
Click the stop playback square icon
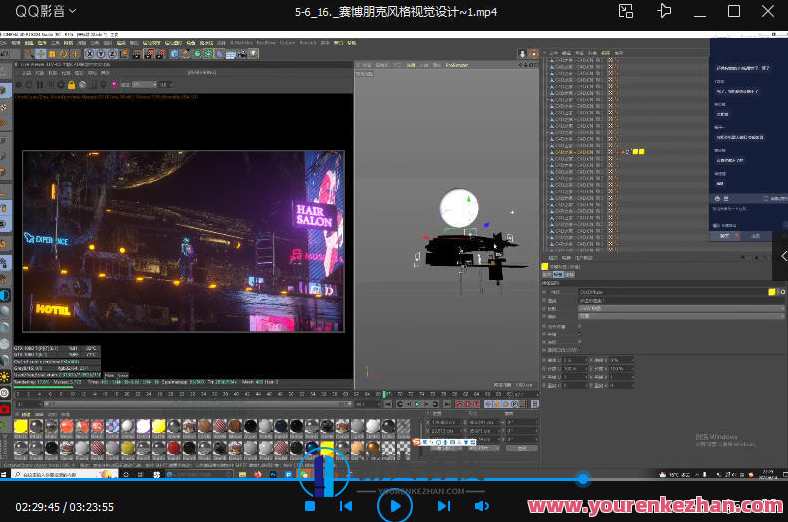[x=310, y=506]
